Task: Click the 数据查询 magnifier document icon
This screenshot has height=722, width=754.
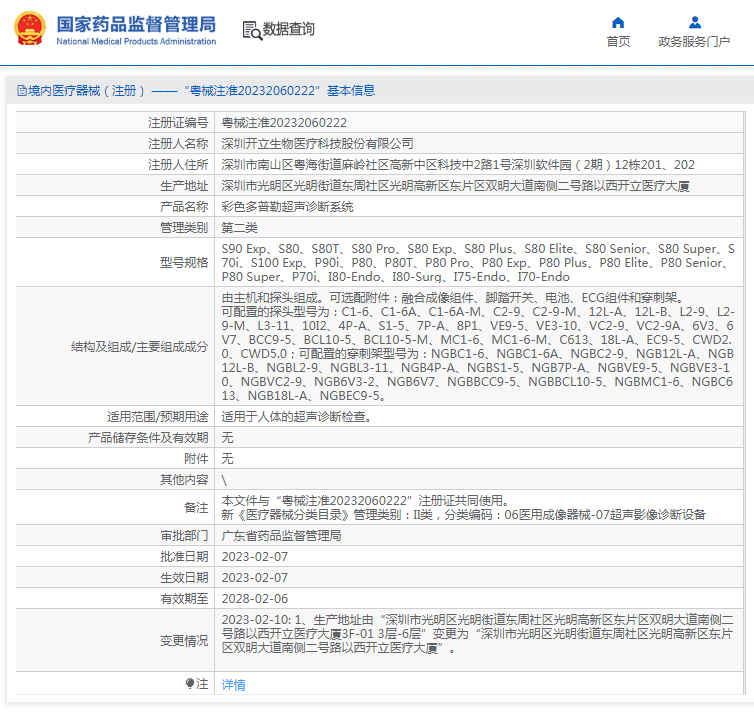Action: pos(251,30)
